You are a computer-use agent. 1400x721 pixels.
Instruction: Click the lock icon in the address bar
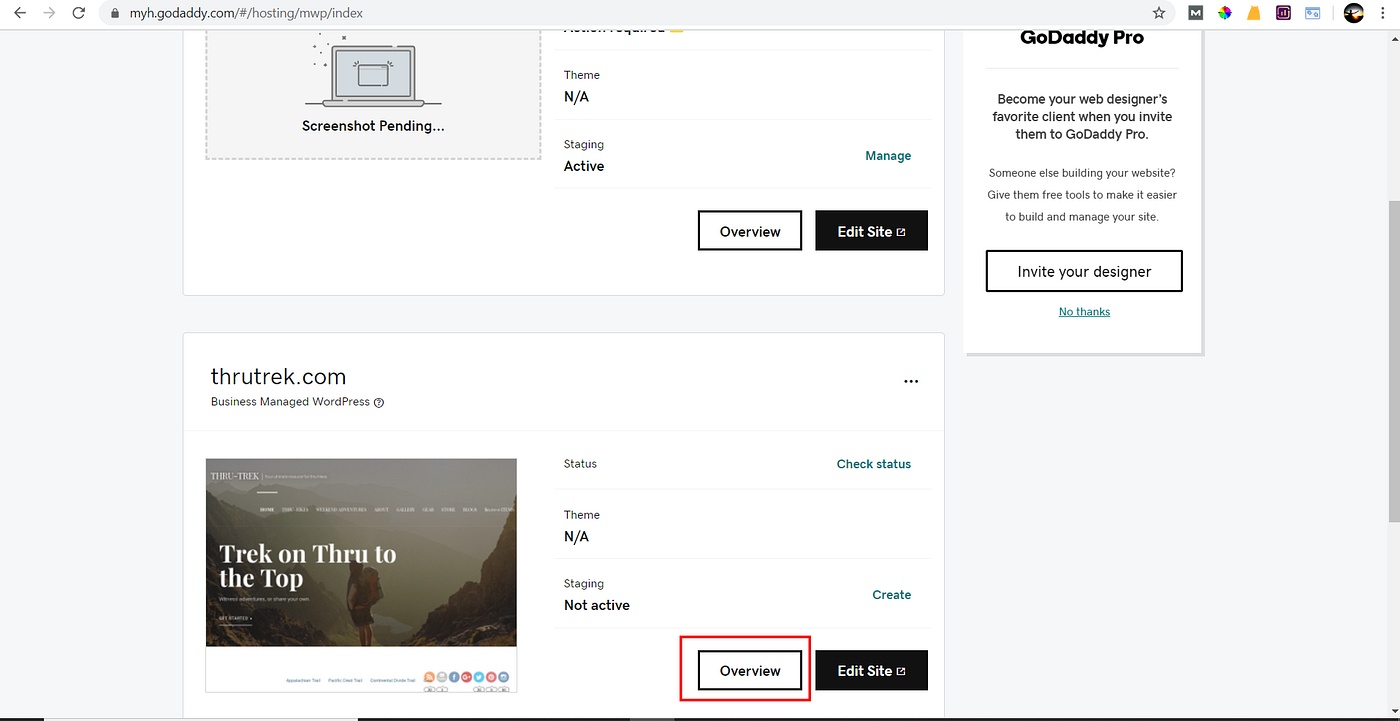pos(115,14)
